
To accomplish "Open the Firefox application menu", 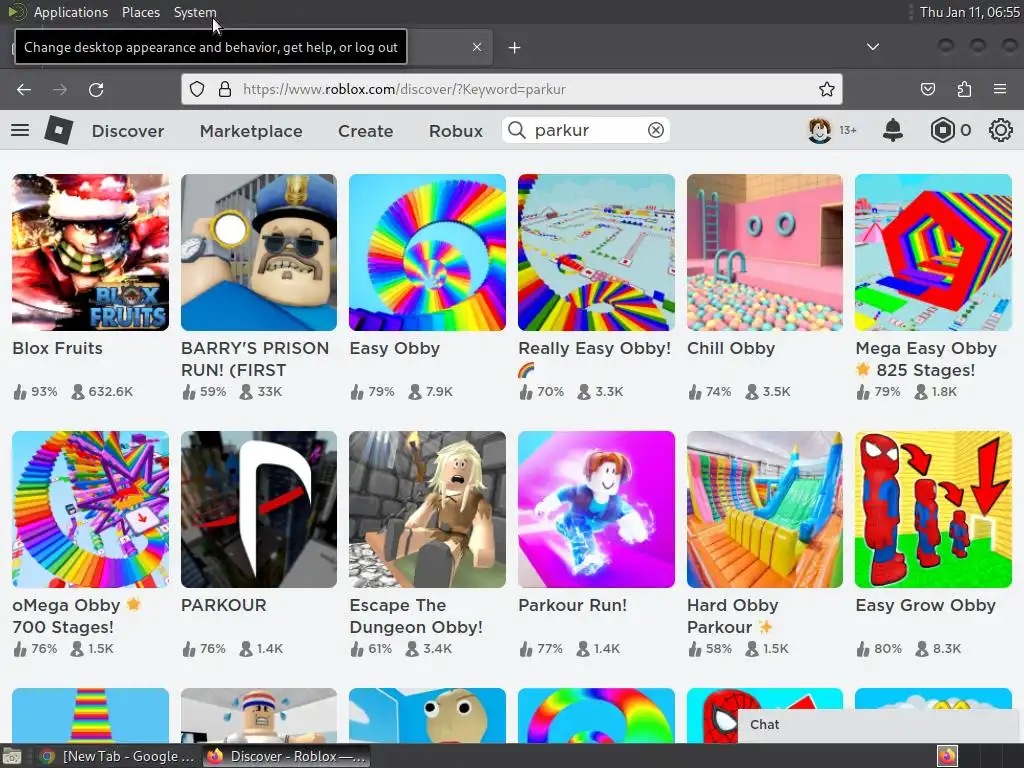I will tap(1000, 89).
